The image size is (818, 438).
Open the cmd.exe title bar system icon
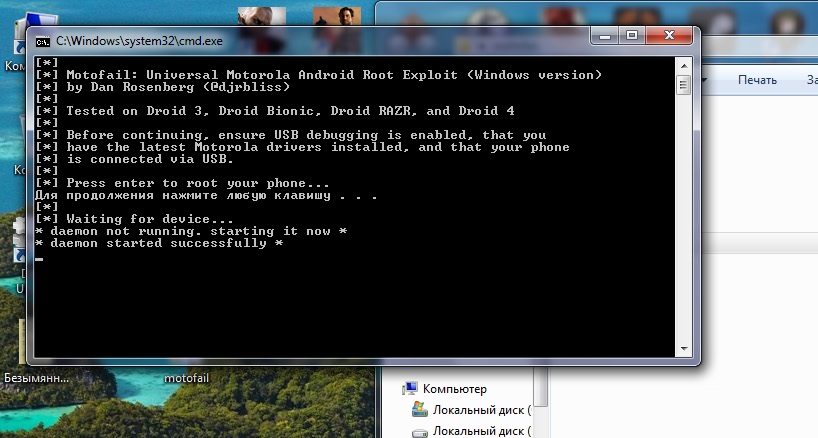pos(42,41)
